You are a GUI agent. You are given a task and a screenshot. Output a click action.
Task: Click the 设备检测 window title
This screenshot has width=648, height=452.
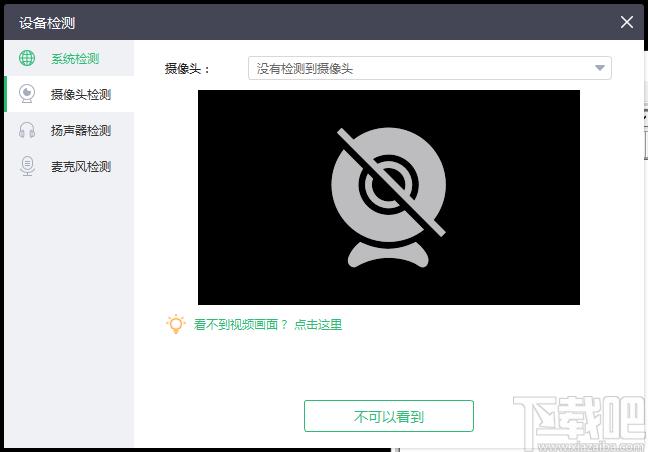click(47, 23)
